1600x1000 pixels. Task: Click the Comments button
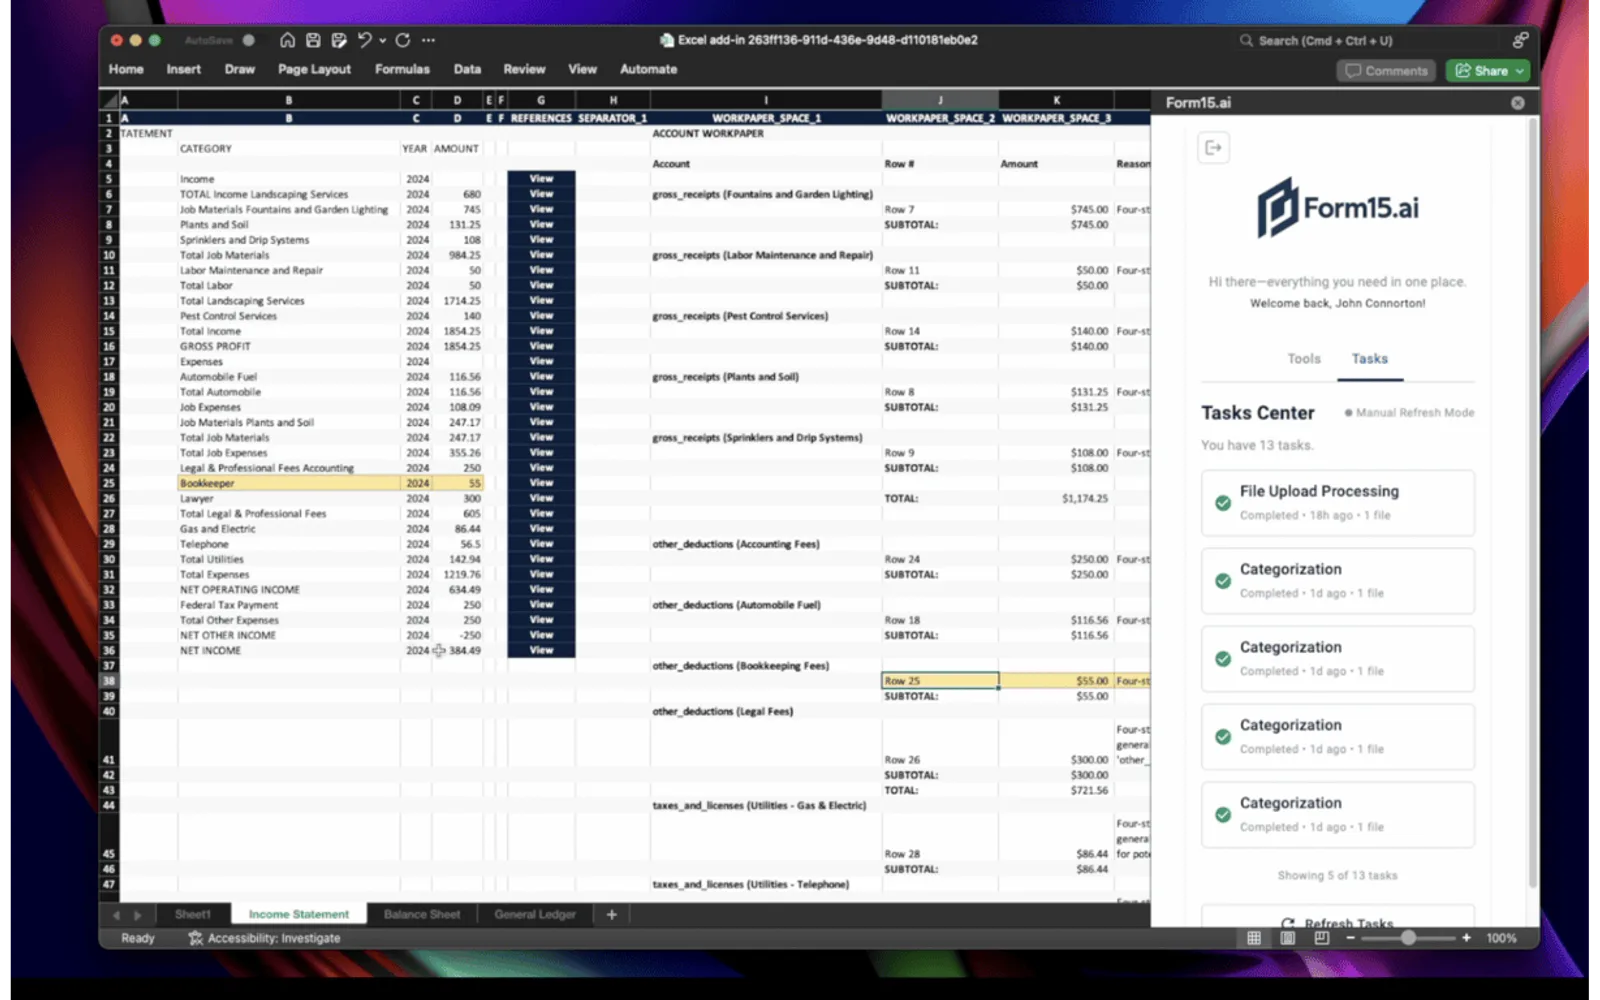point(1386,71)
